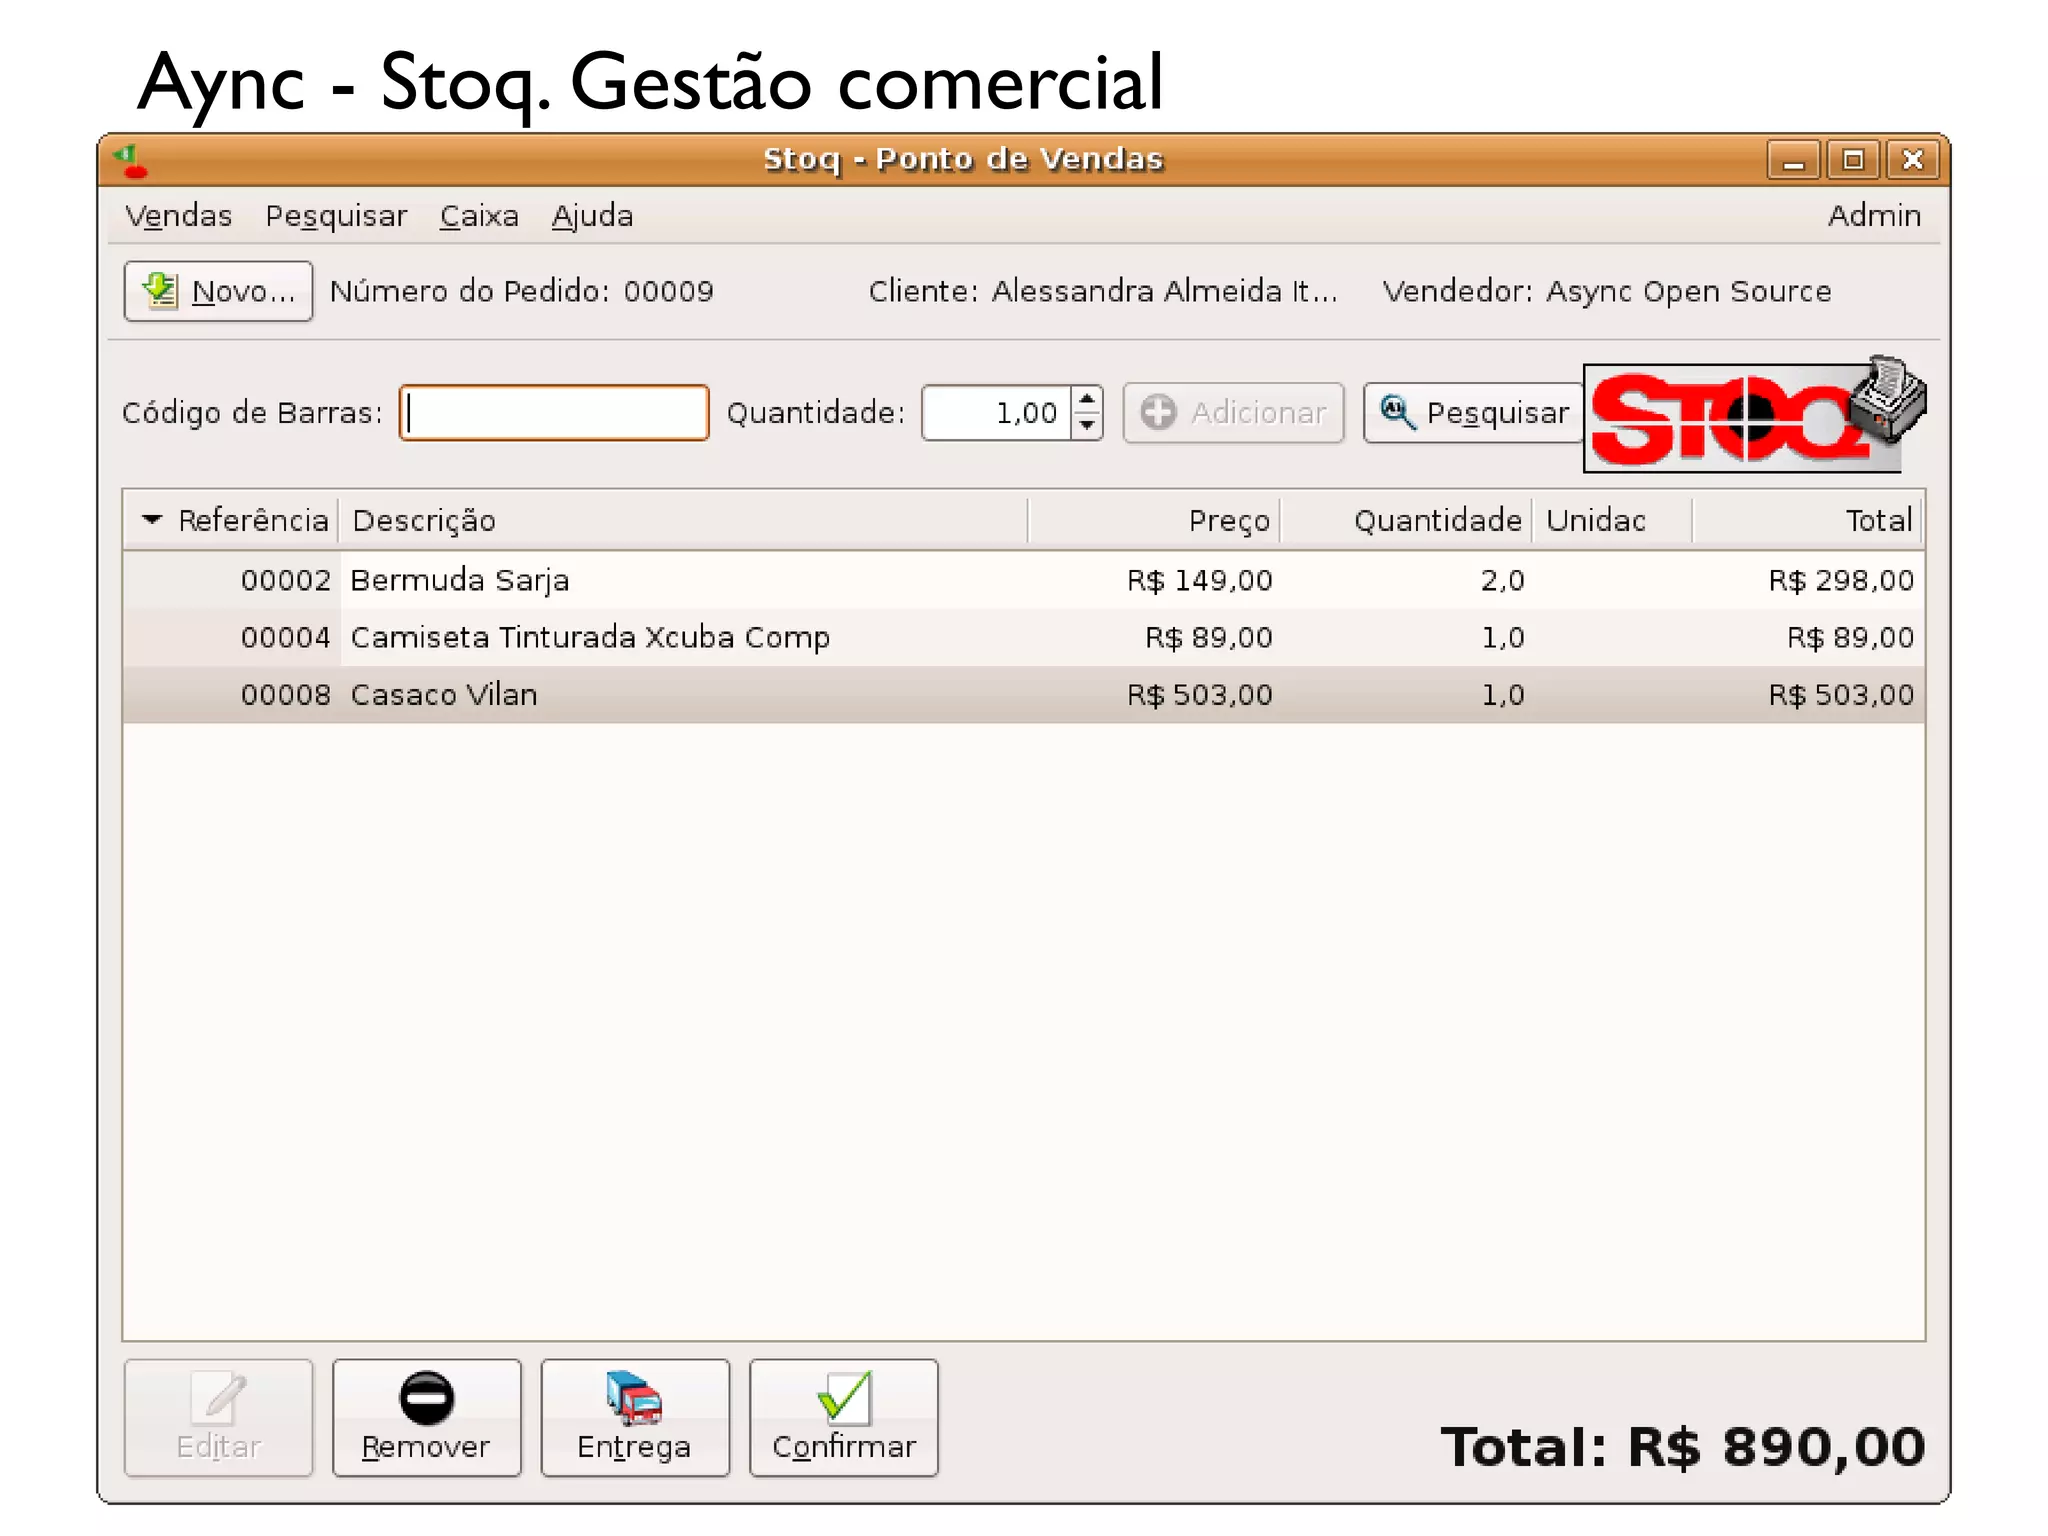Open the Vendas menu

(x=178, y=216)
